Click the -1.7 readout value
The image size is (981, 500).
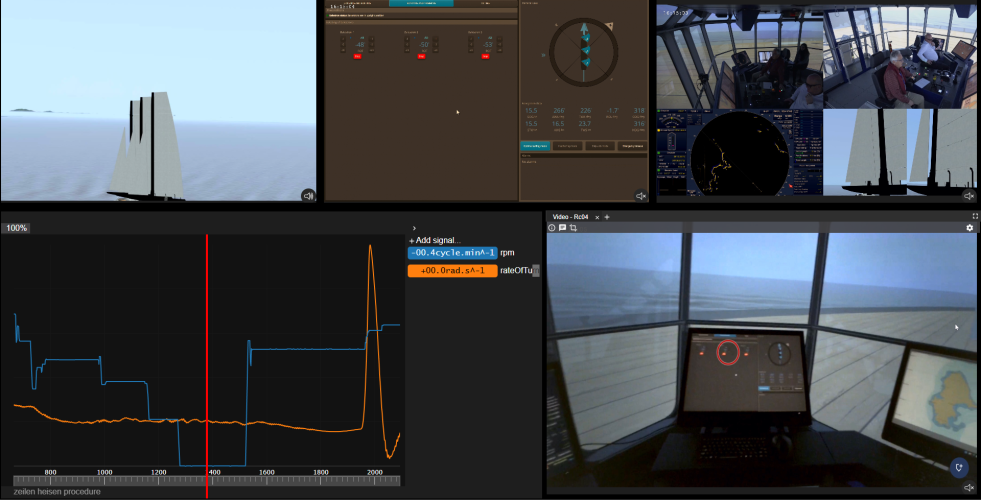(612, 111)
